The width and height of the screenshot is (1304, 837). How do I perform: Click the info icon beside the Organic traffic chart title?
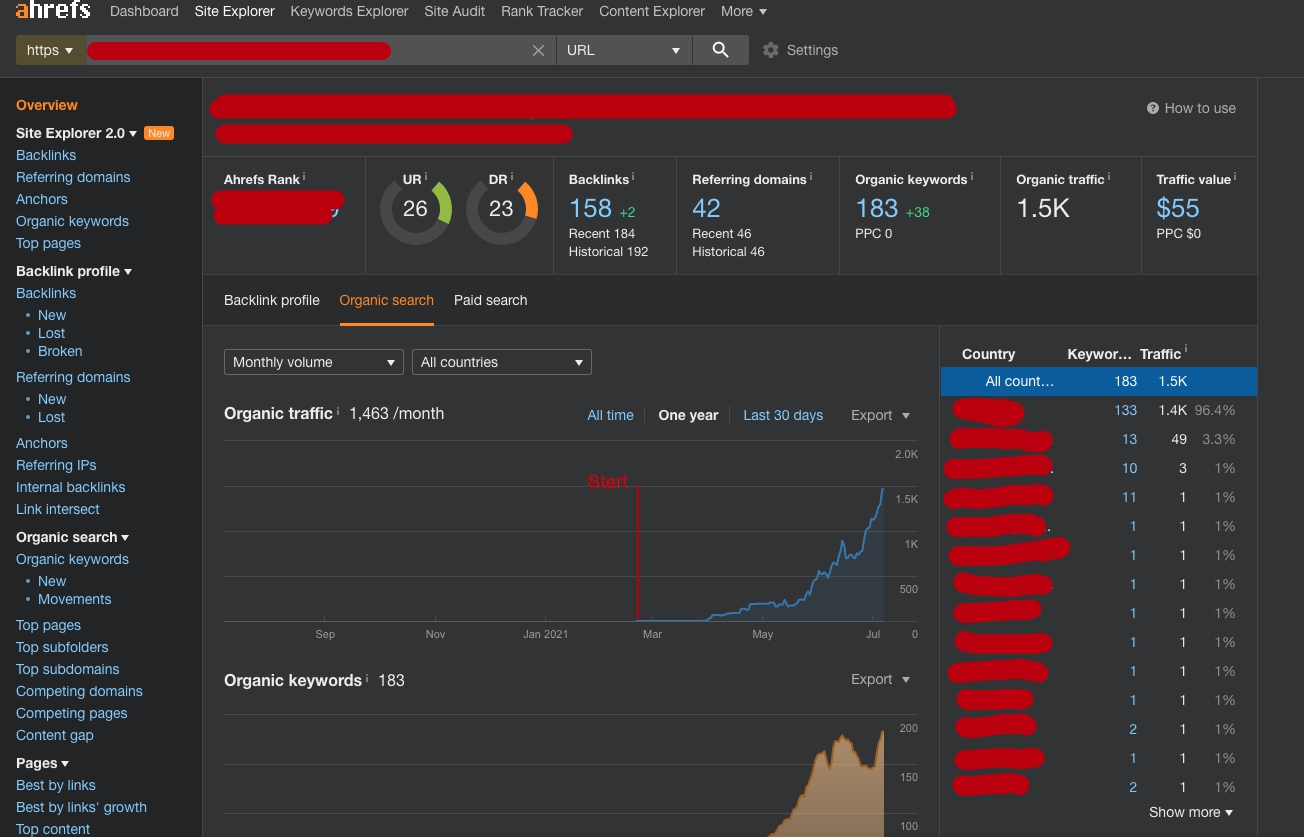(x=338, y=411)
